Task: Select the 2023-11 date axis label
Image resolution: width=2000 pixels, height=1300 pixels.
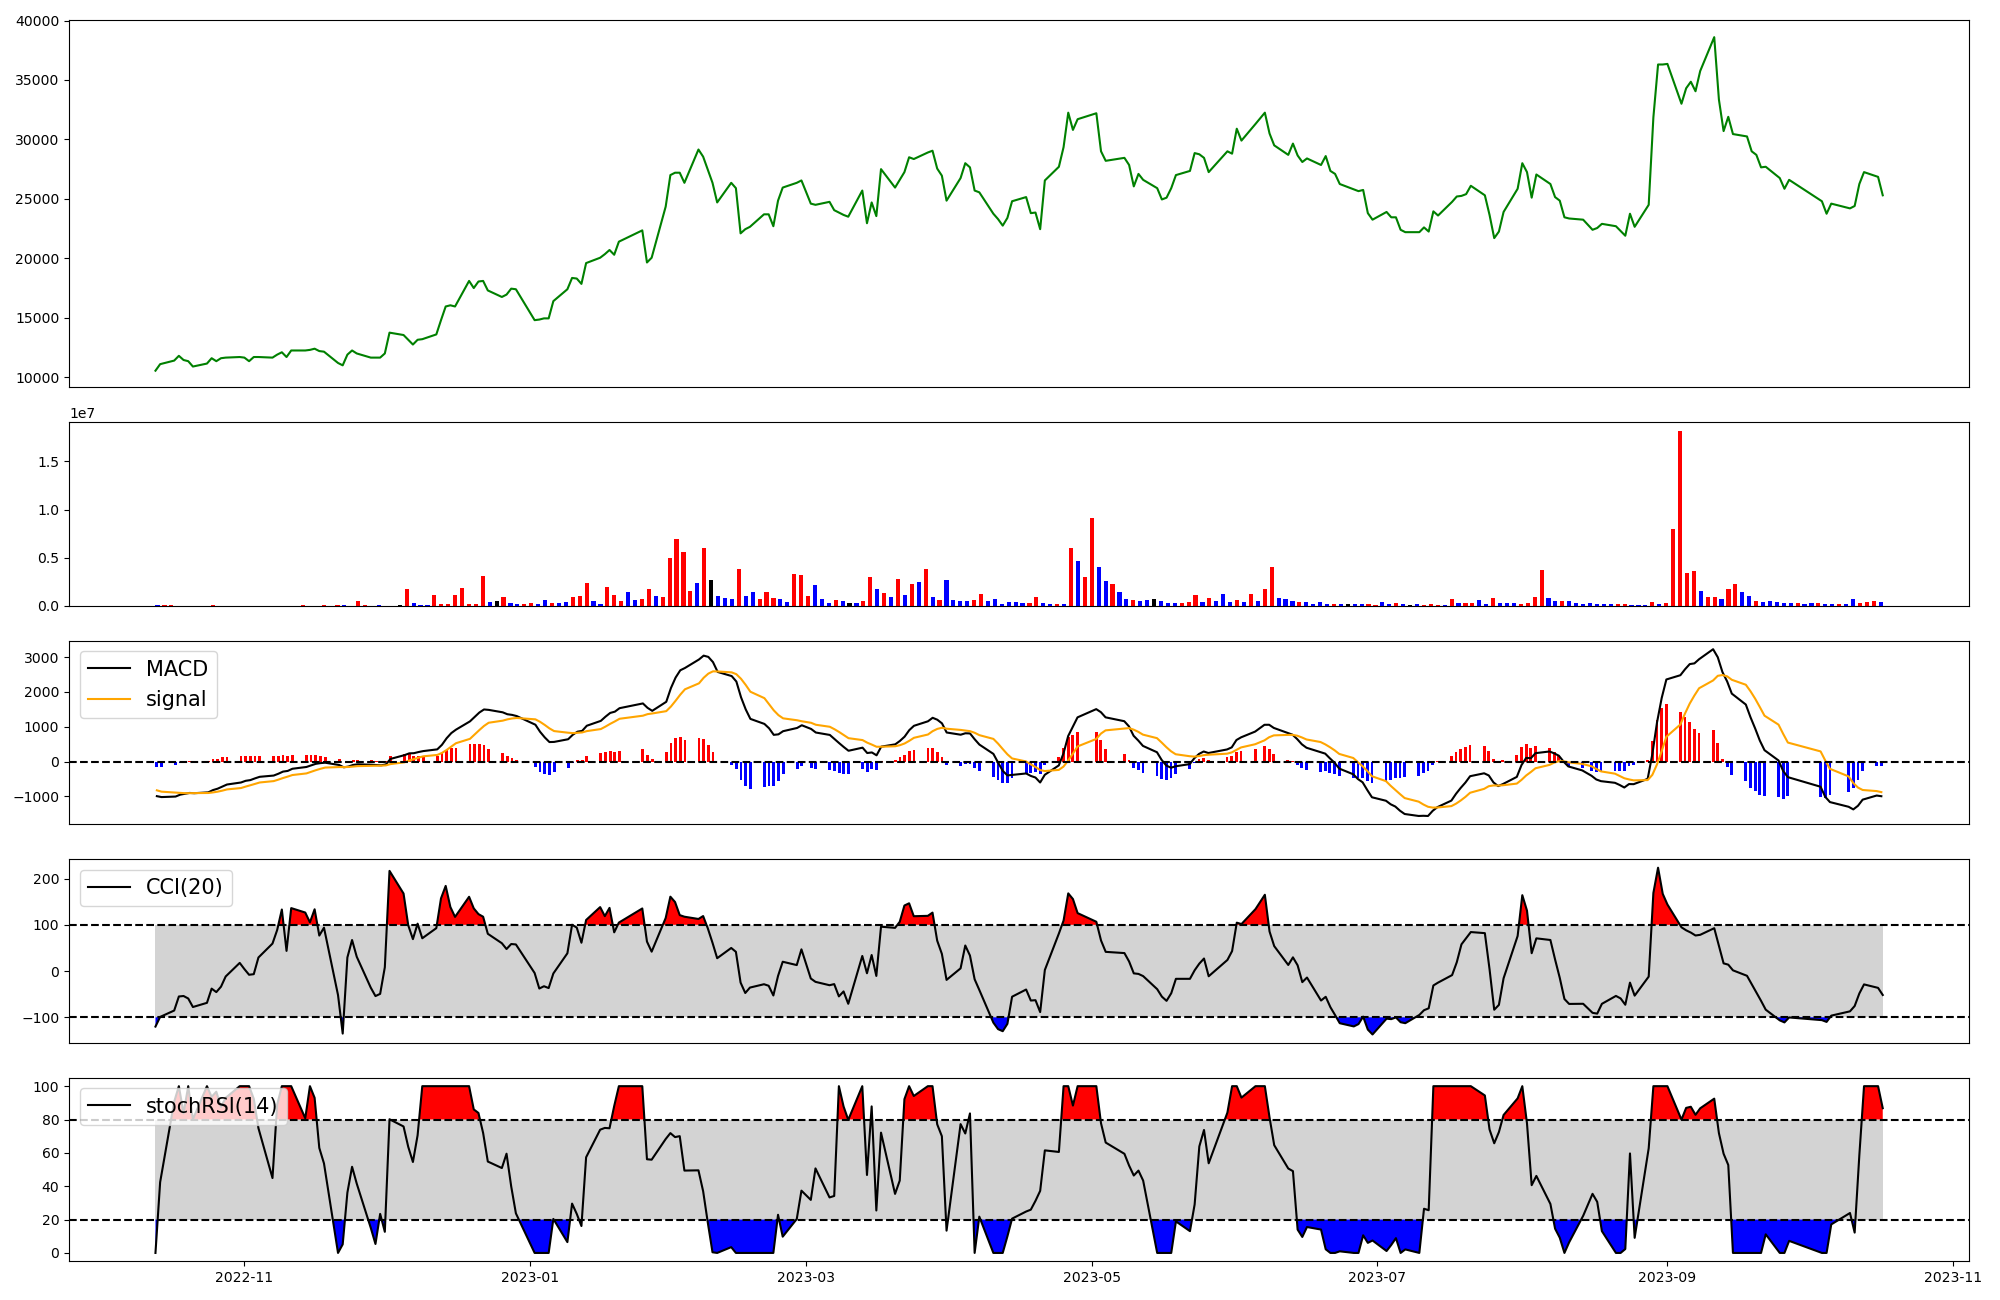Action: (1953, 1277)
